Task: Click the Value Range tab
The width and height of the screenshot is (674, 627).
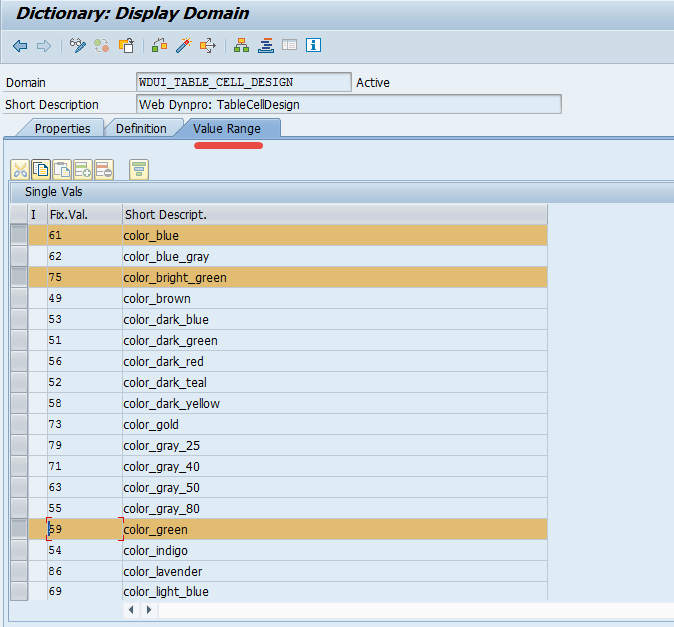Action: (227, 128)
